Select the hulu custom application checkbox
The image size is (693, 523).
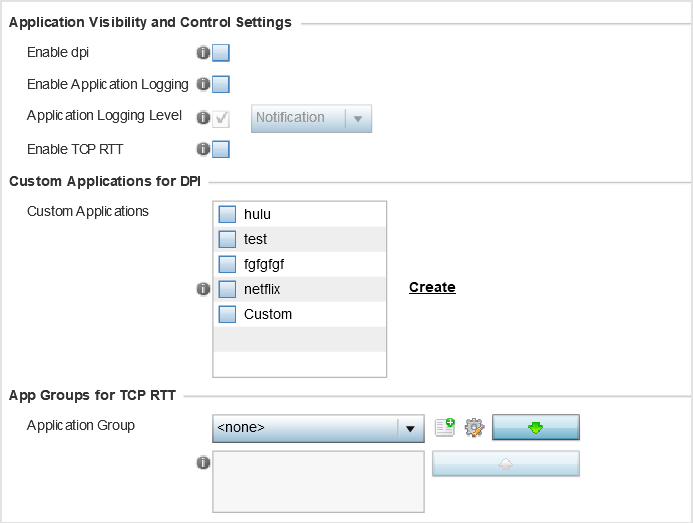click(x=227, y=214)
